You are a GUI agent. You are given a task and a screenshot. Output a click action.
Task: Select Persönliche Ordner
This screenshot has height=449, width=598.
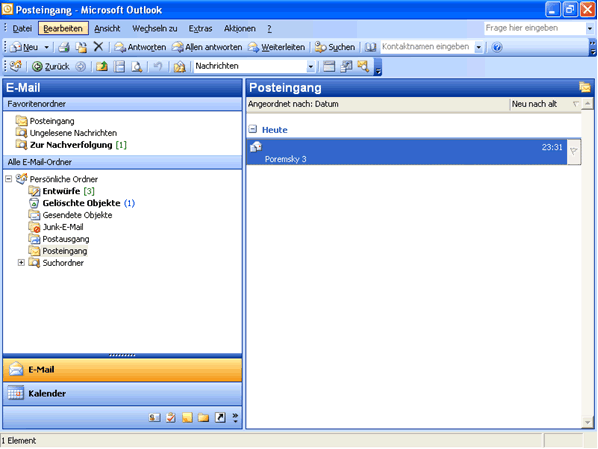click(57, 179)
